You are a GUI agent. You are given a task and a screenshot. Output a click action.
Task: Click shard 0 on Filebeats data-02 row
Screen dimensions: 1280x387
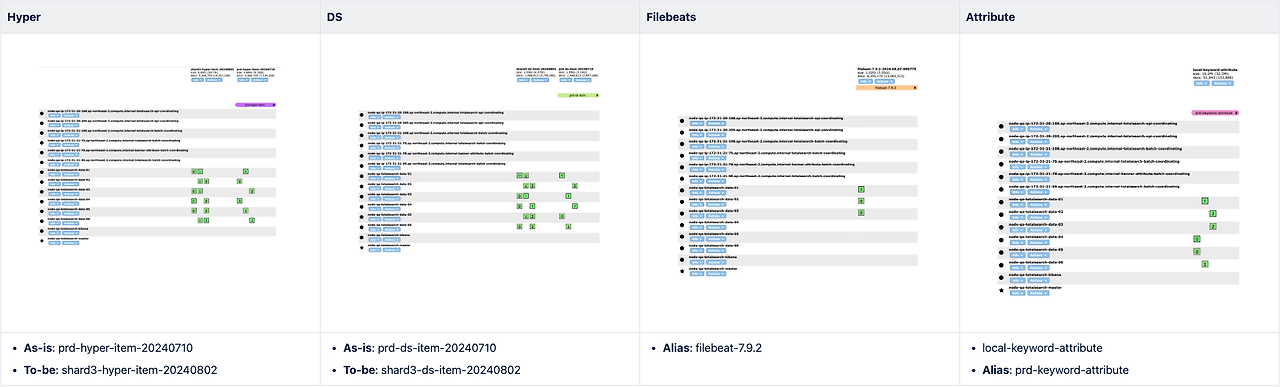[861, 201]
